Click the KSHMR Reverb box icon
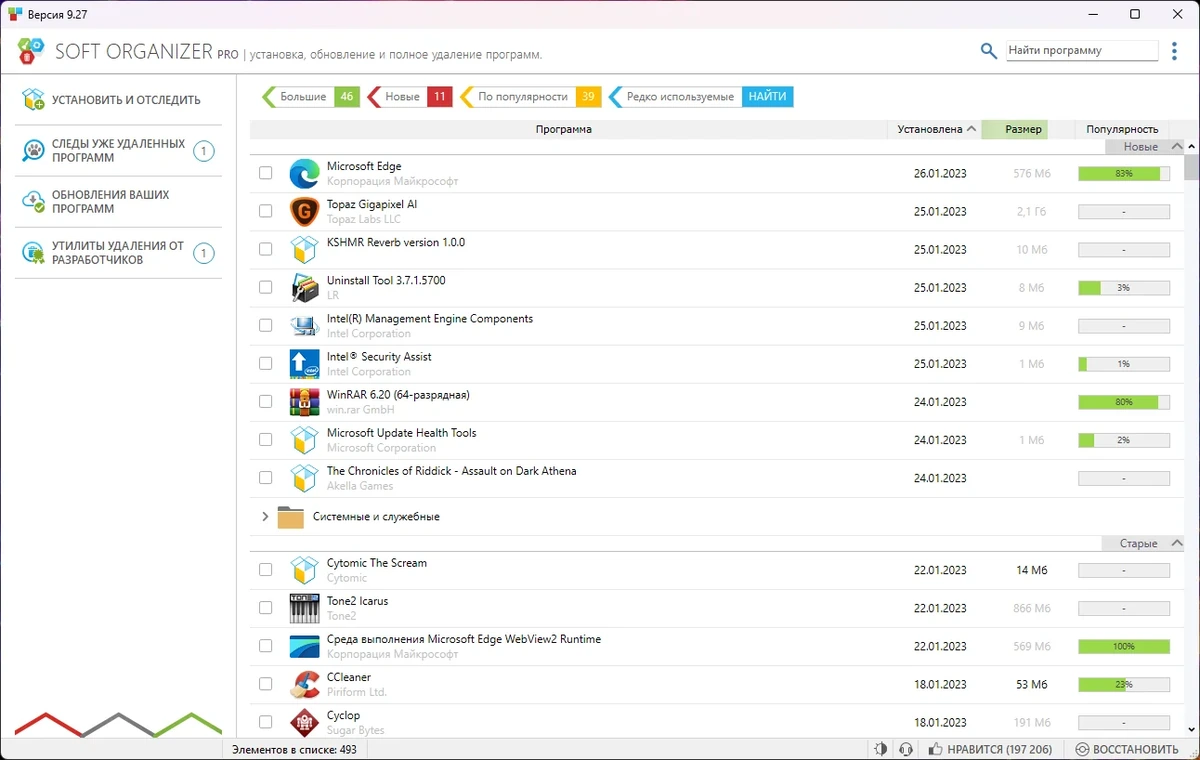This screenshot has width=1200, height=760. click(304, 250)
